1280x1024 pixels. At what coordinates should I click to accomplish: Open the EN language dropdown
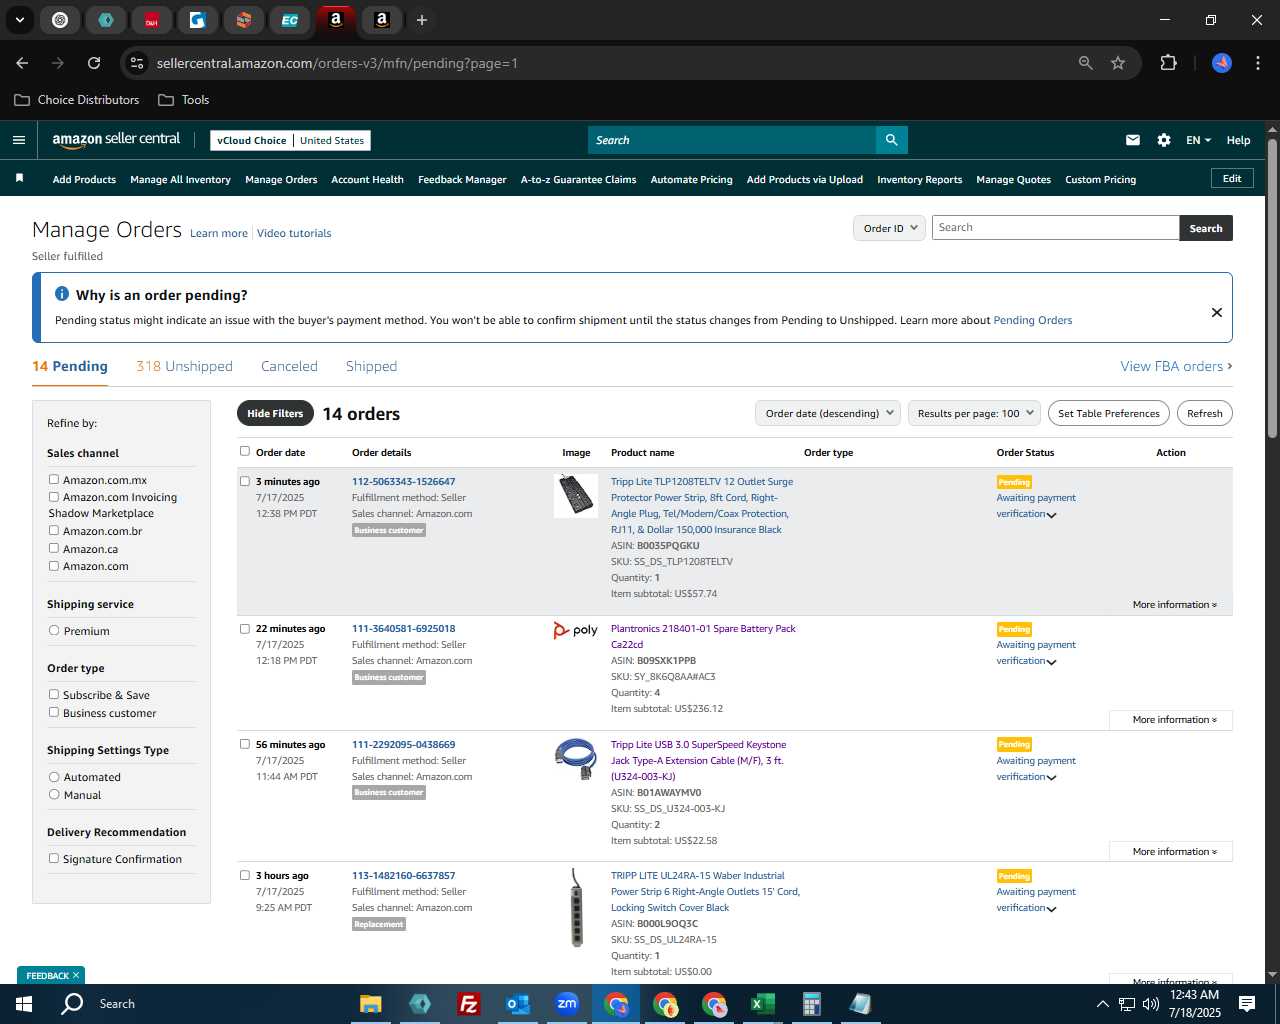1198,140
